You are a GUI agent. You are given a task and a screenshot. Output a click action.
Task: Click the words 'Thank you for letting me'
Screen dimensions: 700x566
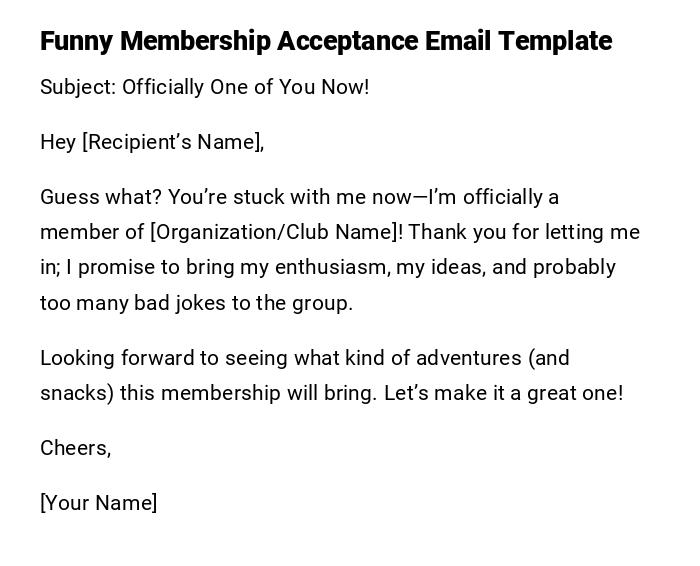tap(524, 232)
